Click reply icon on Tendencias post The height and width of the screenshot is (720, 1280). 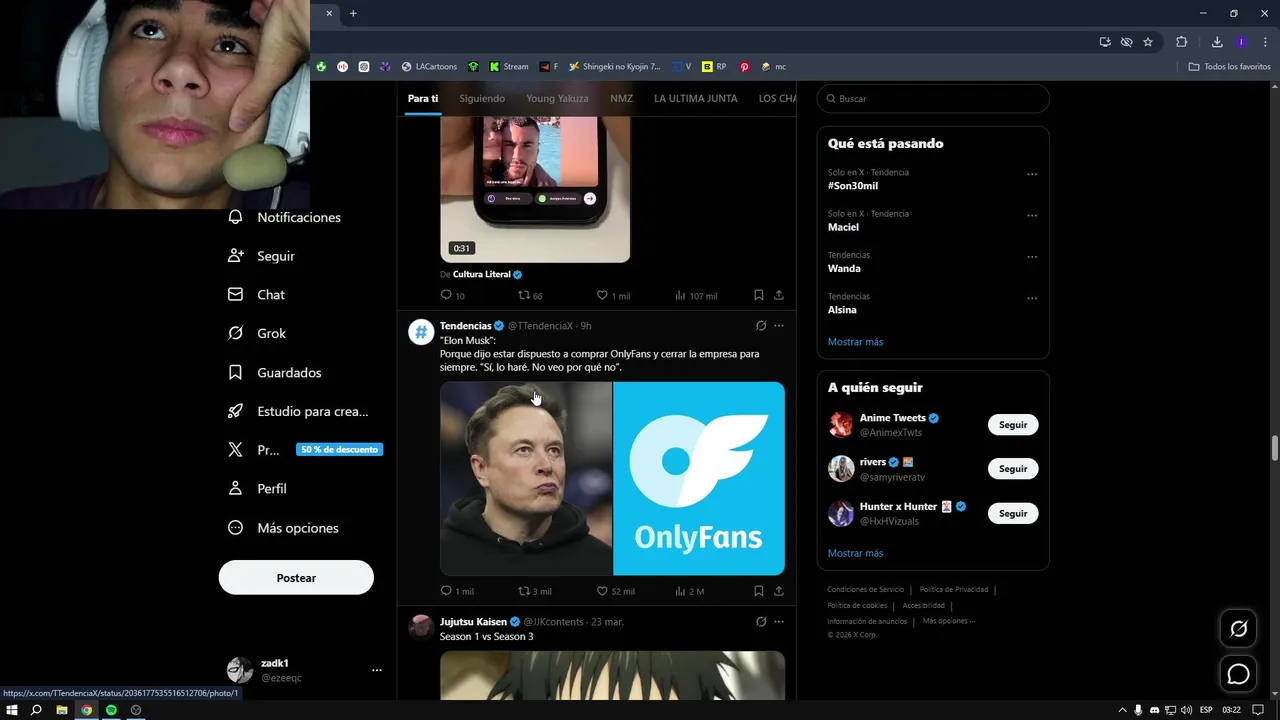pos(446,591)
